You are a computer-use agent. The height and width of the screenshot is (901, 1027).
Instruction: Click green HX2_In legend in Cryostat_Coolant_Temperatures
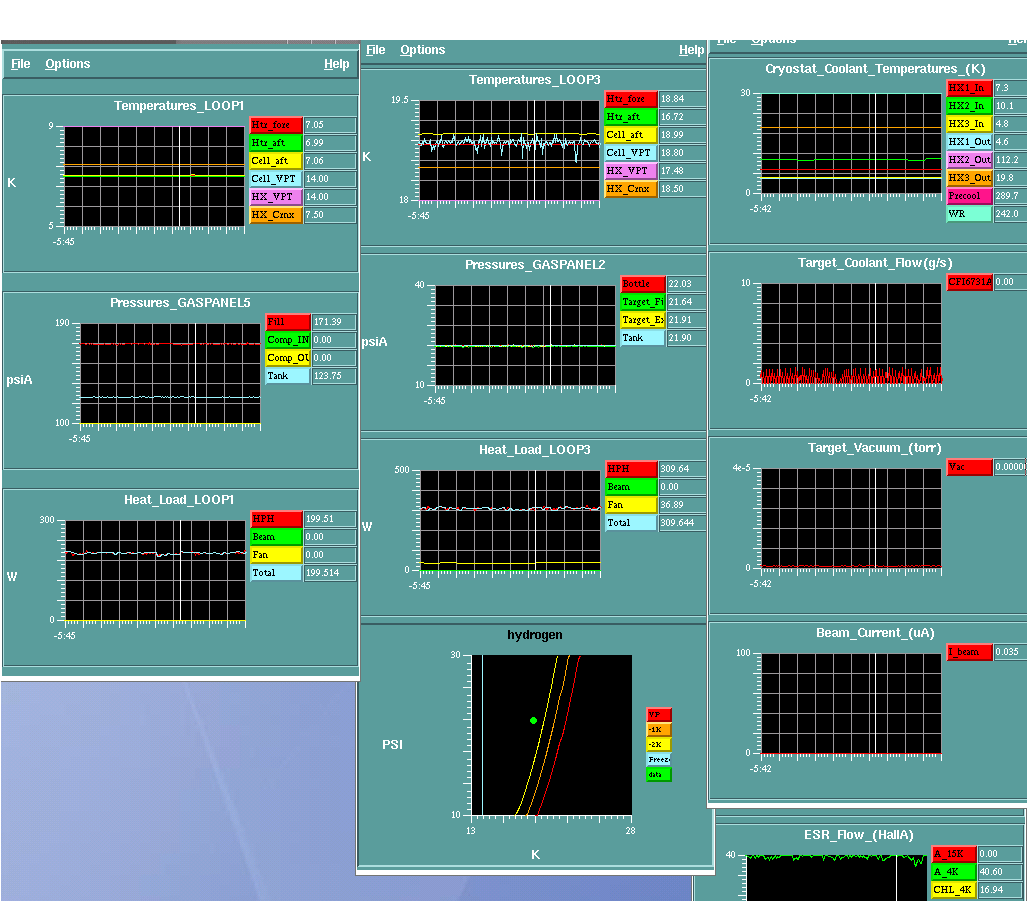tap(969, 106)
